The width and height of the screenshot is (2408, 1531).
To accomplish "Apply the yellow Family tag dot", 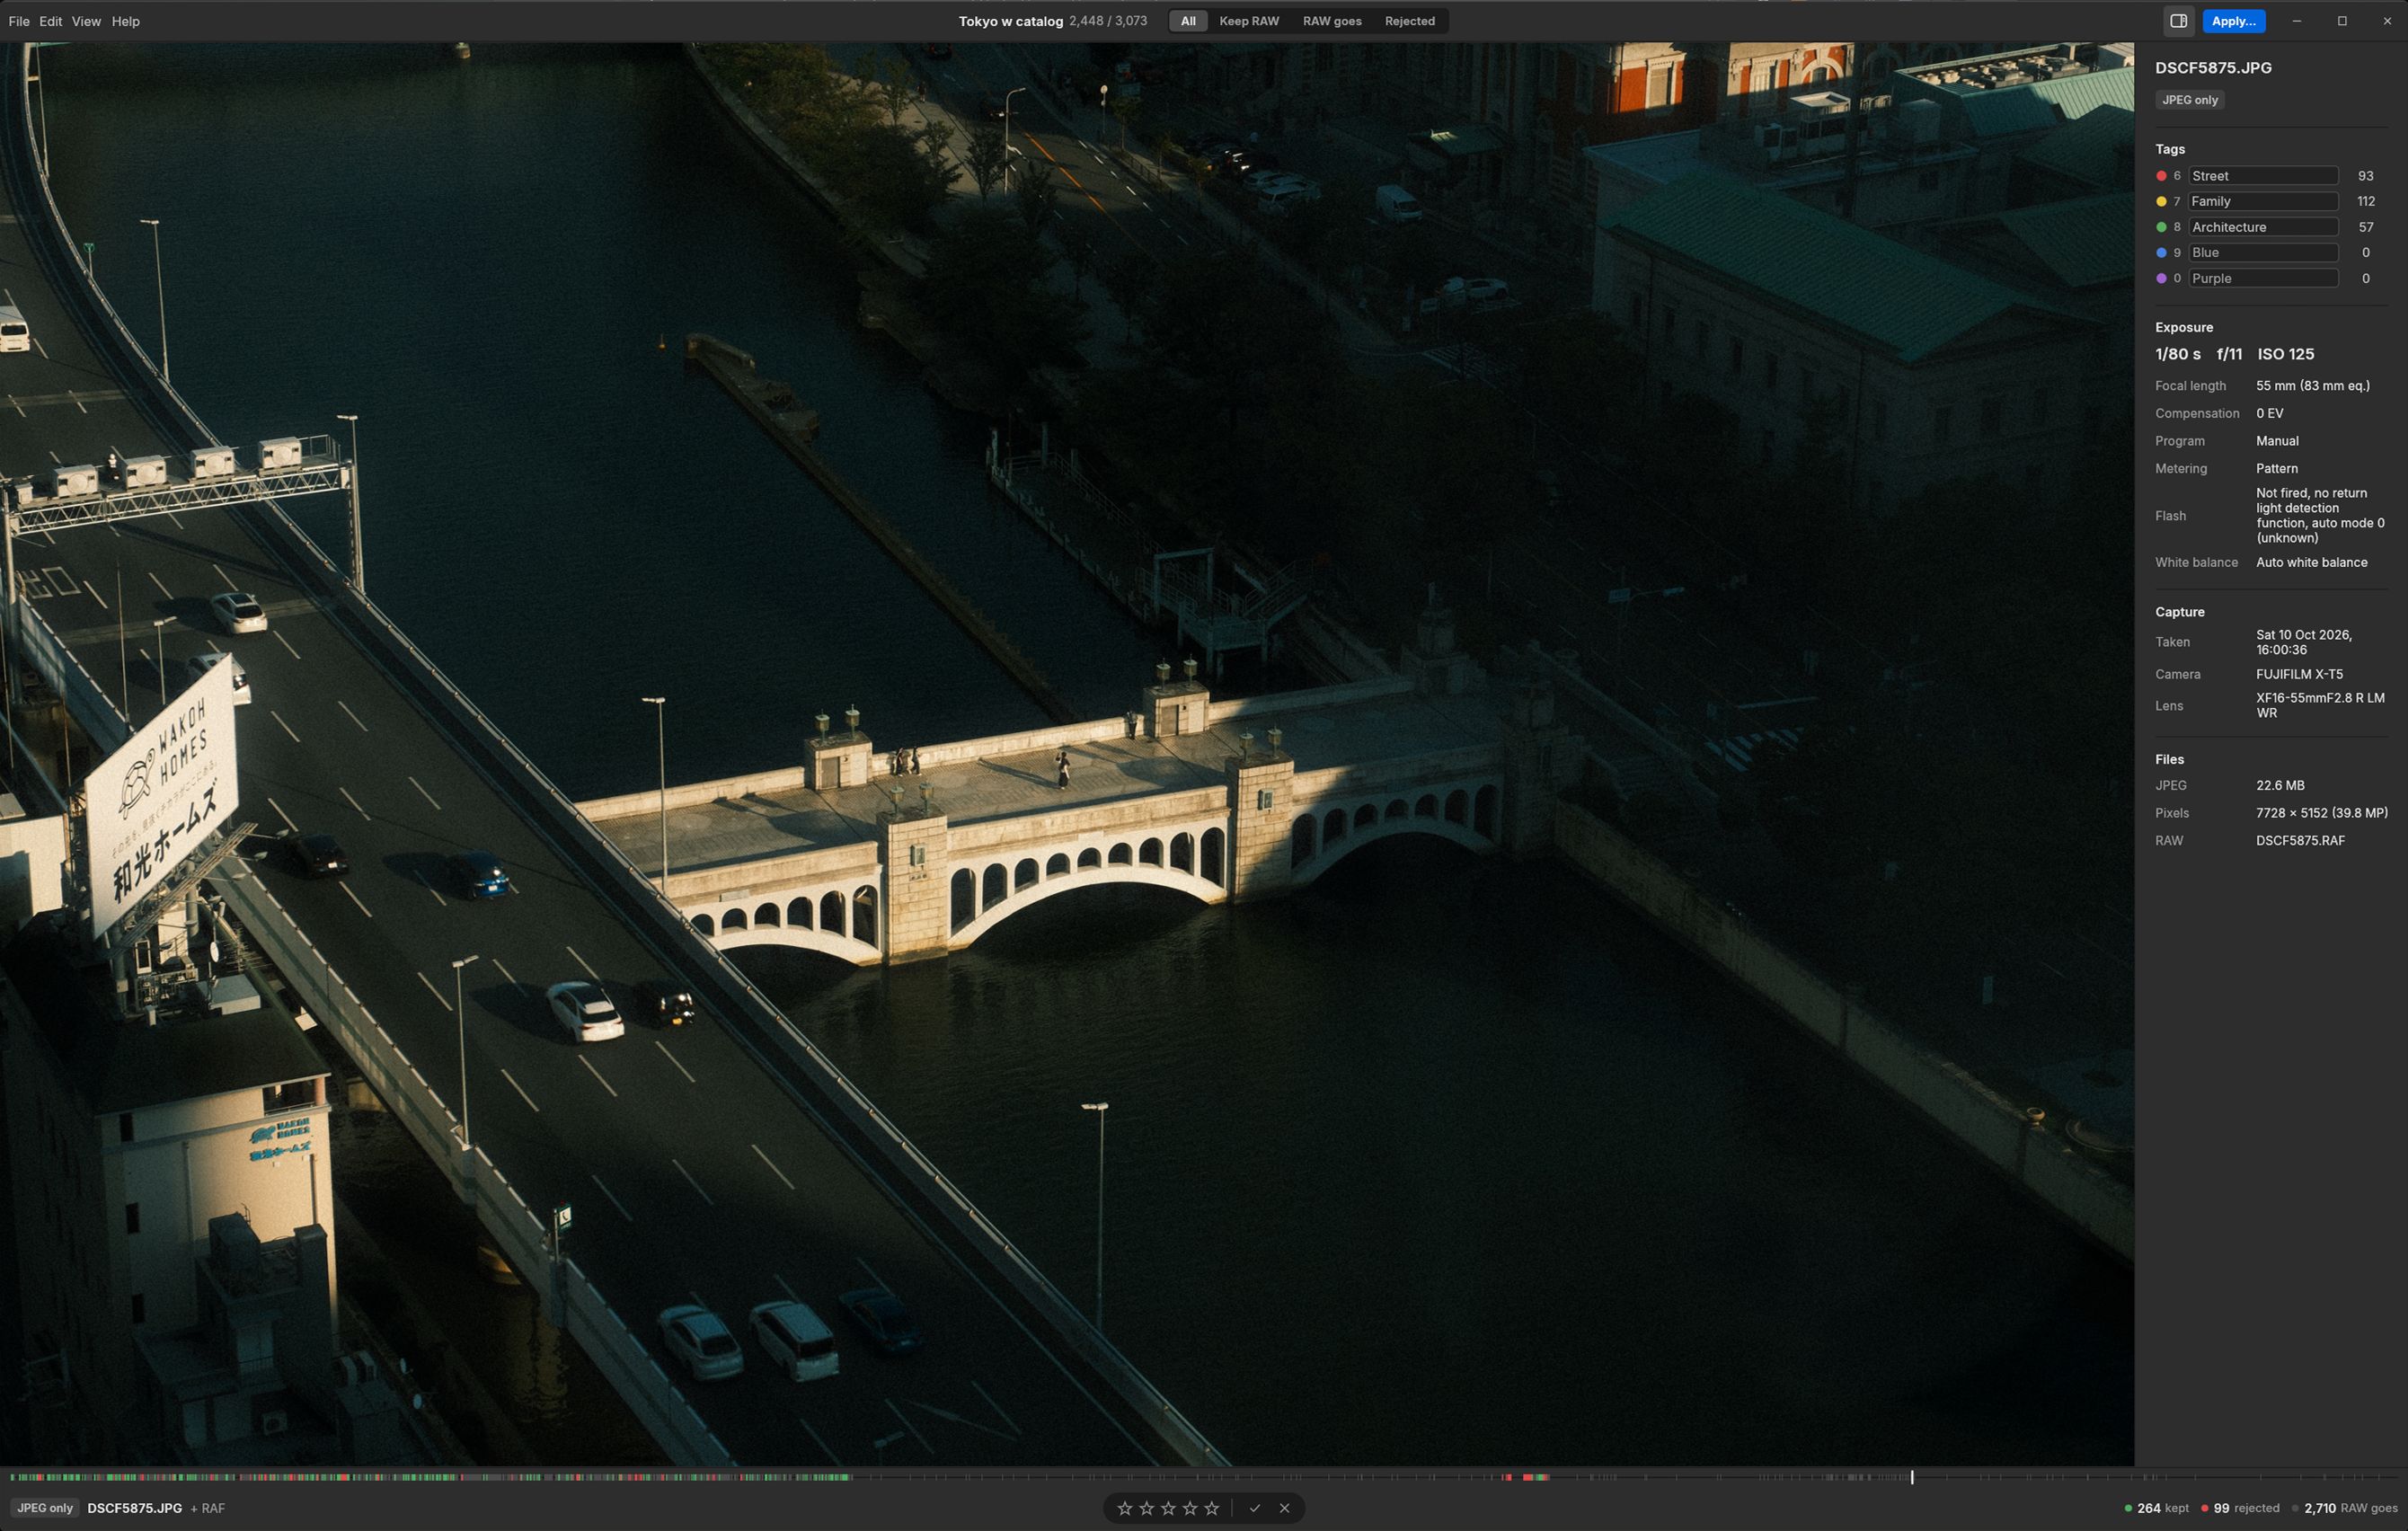I will tap(2161, 202).
